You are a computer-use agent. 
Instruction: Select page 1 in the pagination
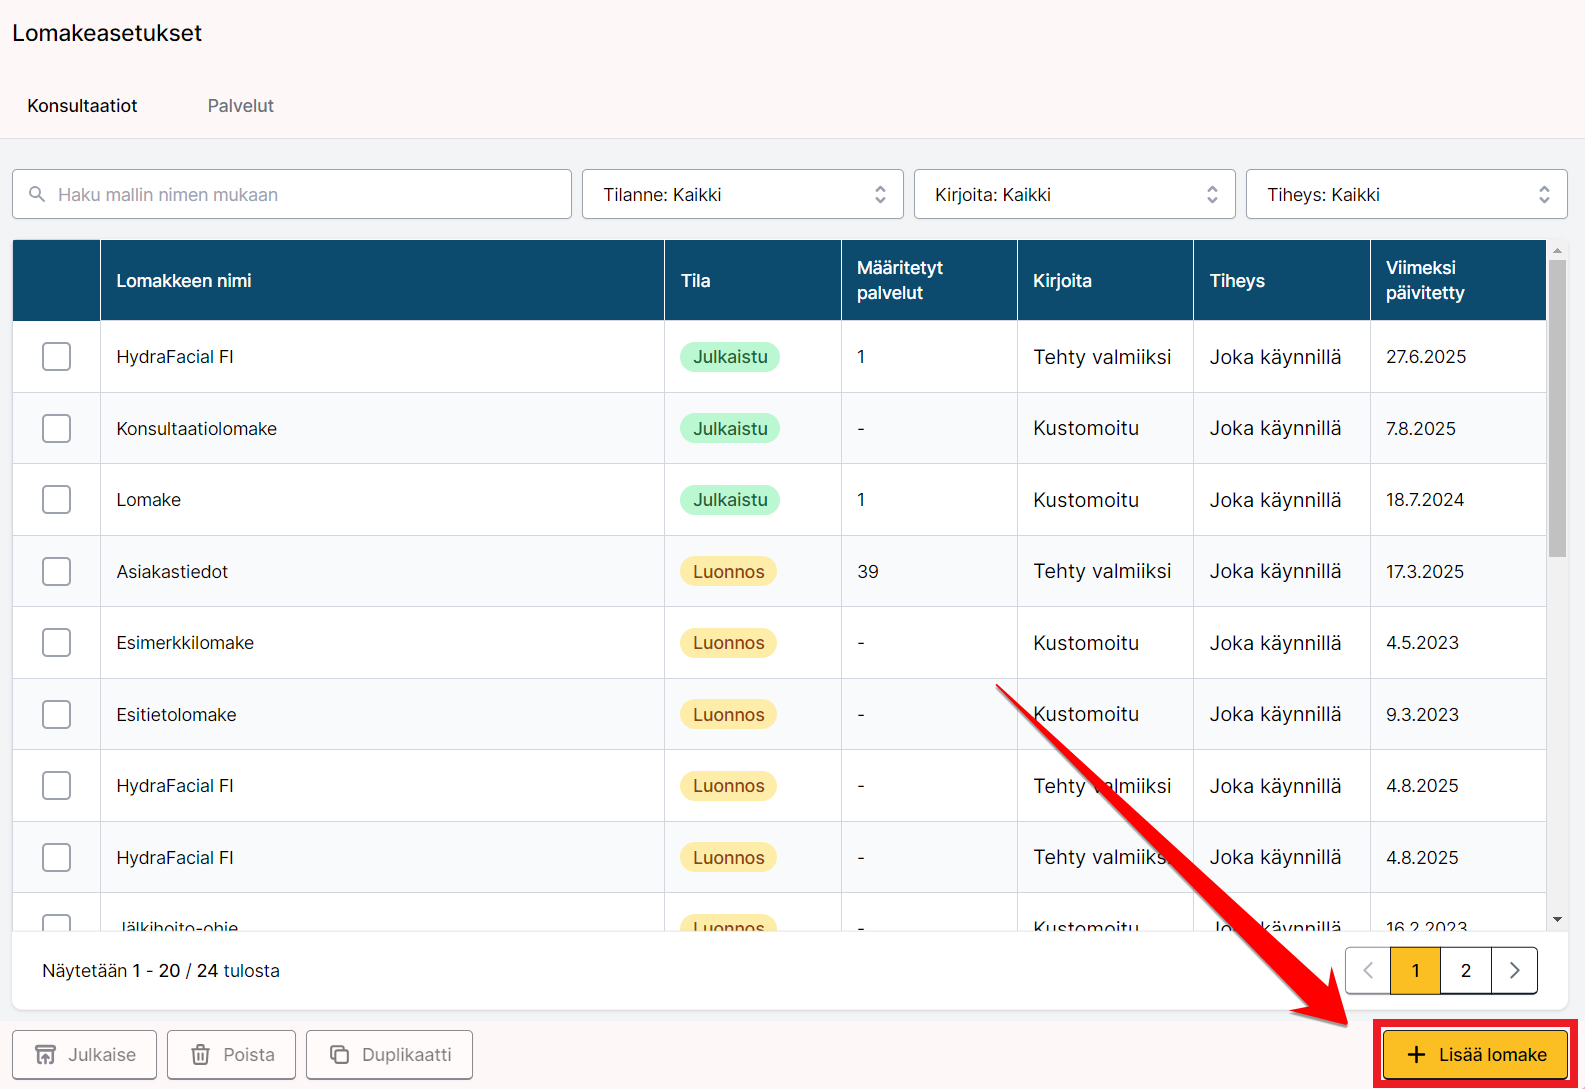click(x=1416, y=970)
